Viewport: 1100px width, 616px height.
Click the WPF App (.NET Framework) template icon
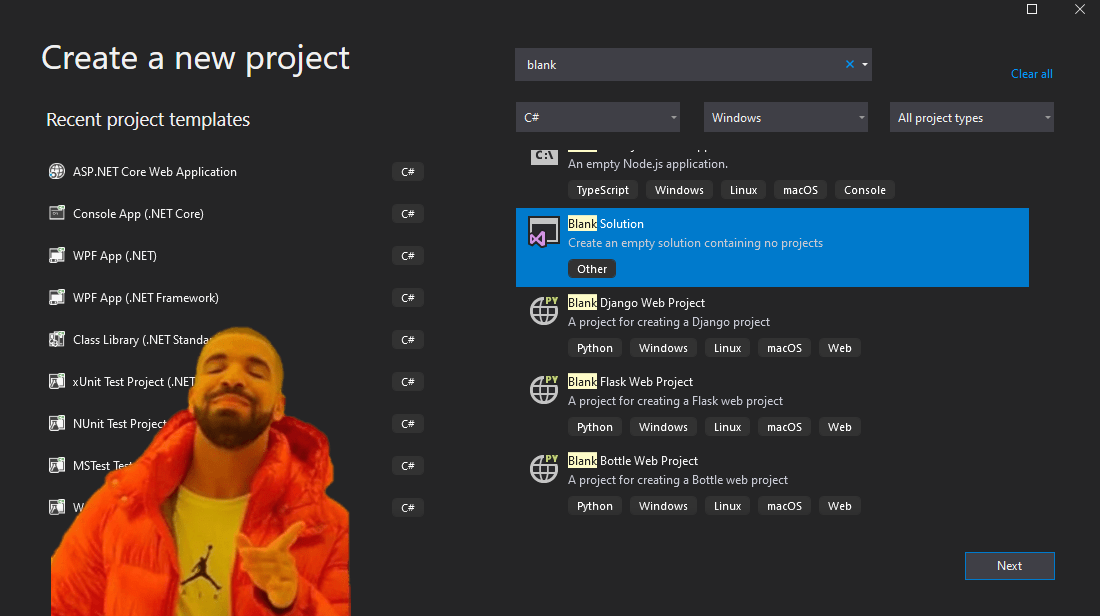click(57, 297)
